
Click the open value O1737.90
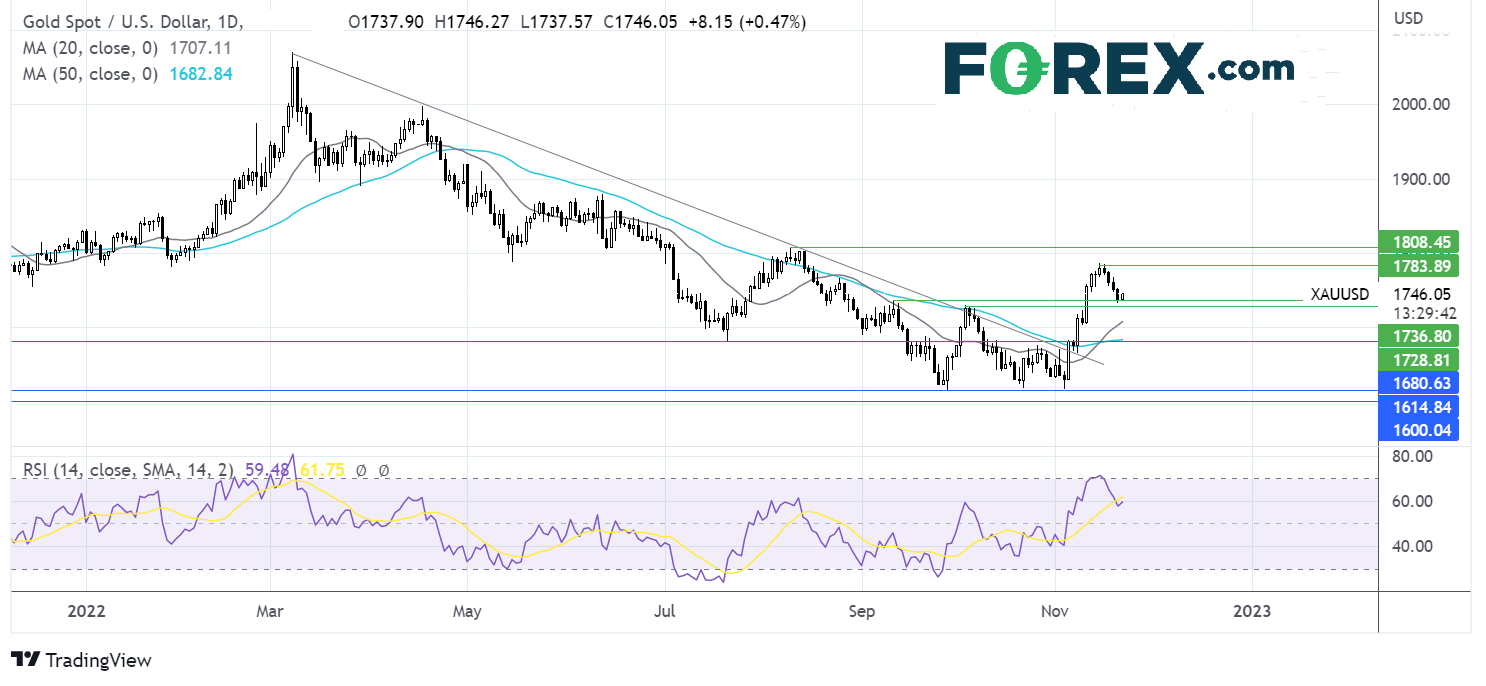click(x=385, y=21)
